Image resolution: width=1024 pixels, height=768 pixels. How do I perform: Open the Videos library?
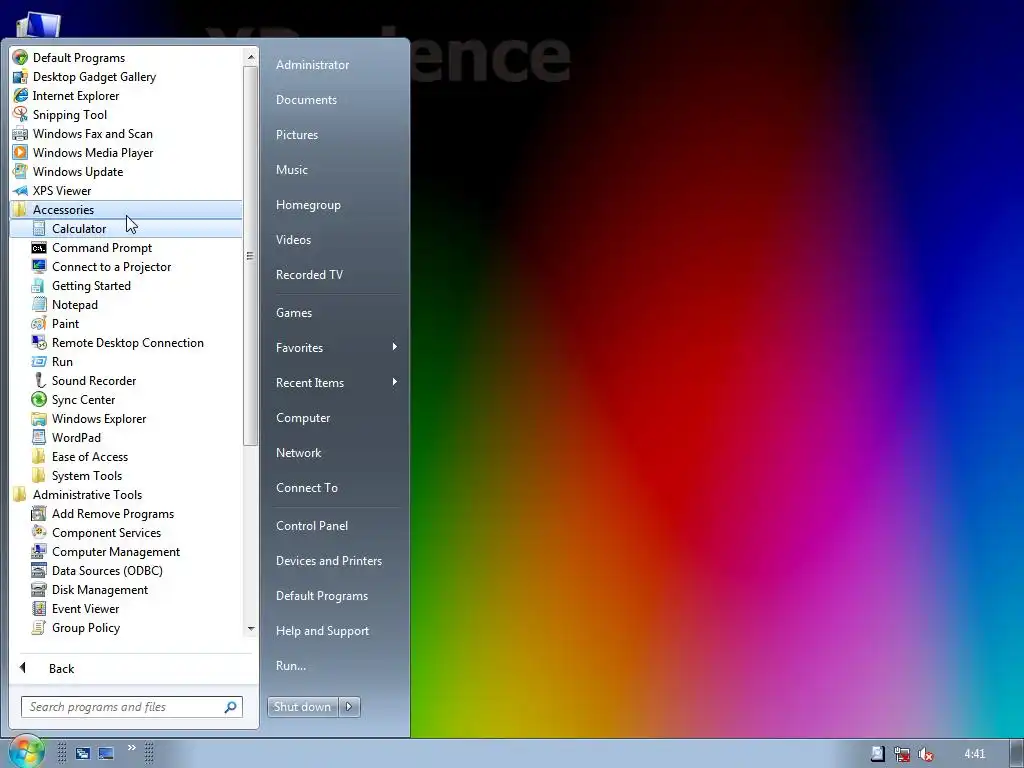pos(335,240)
